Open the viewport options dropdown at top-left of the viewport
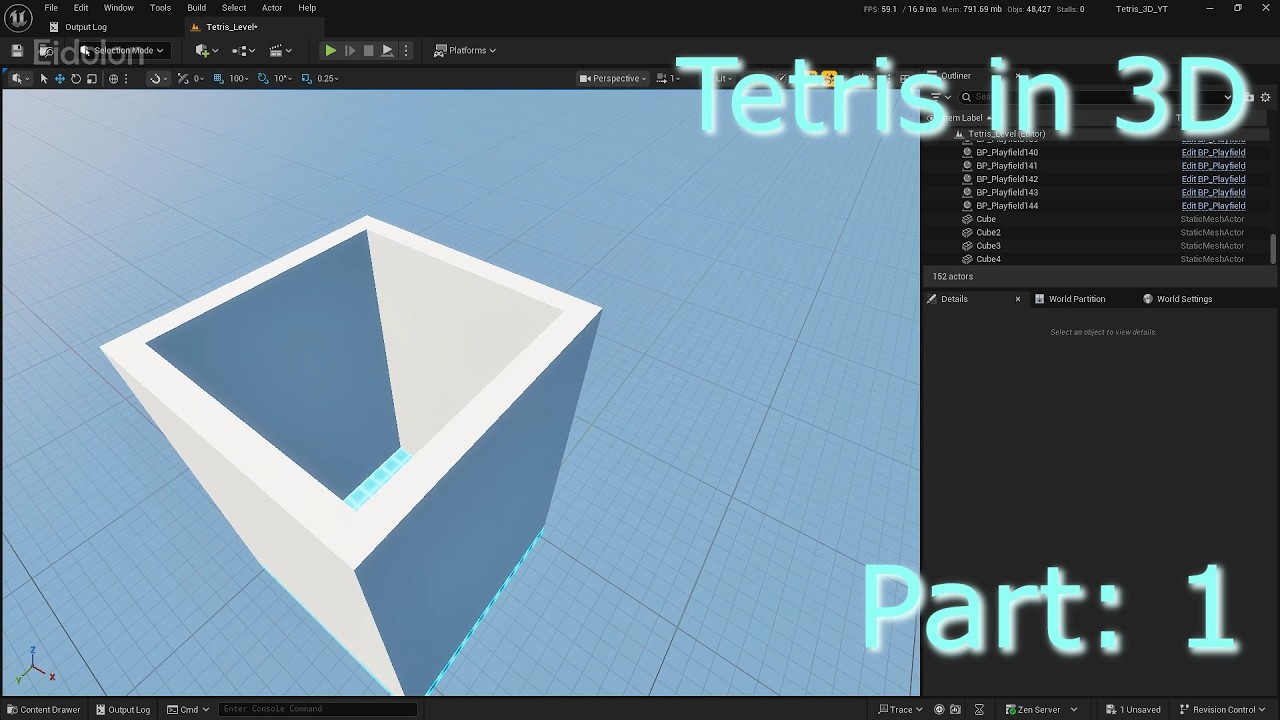The width and height of the screenshot is (1280, 720). pyautogui.click(x=20, y=78)
